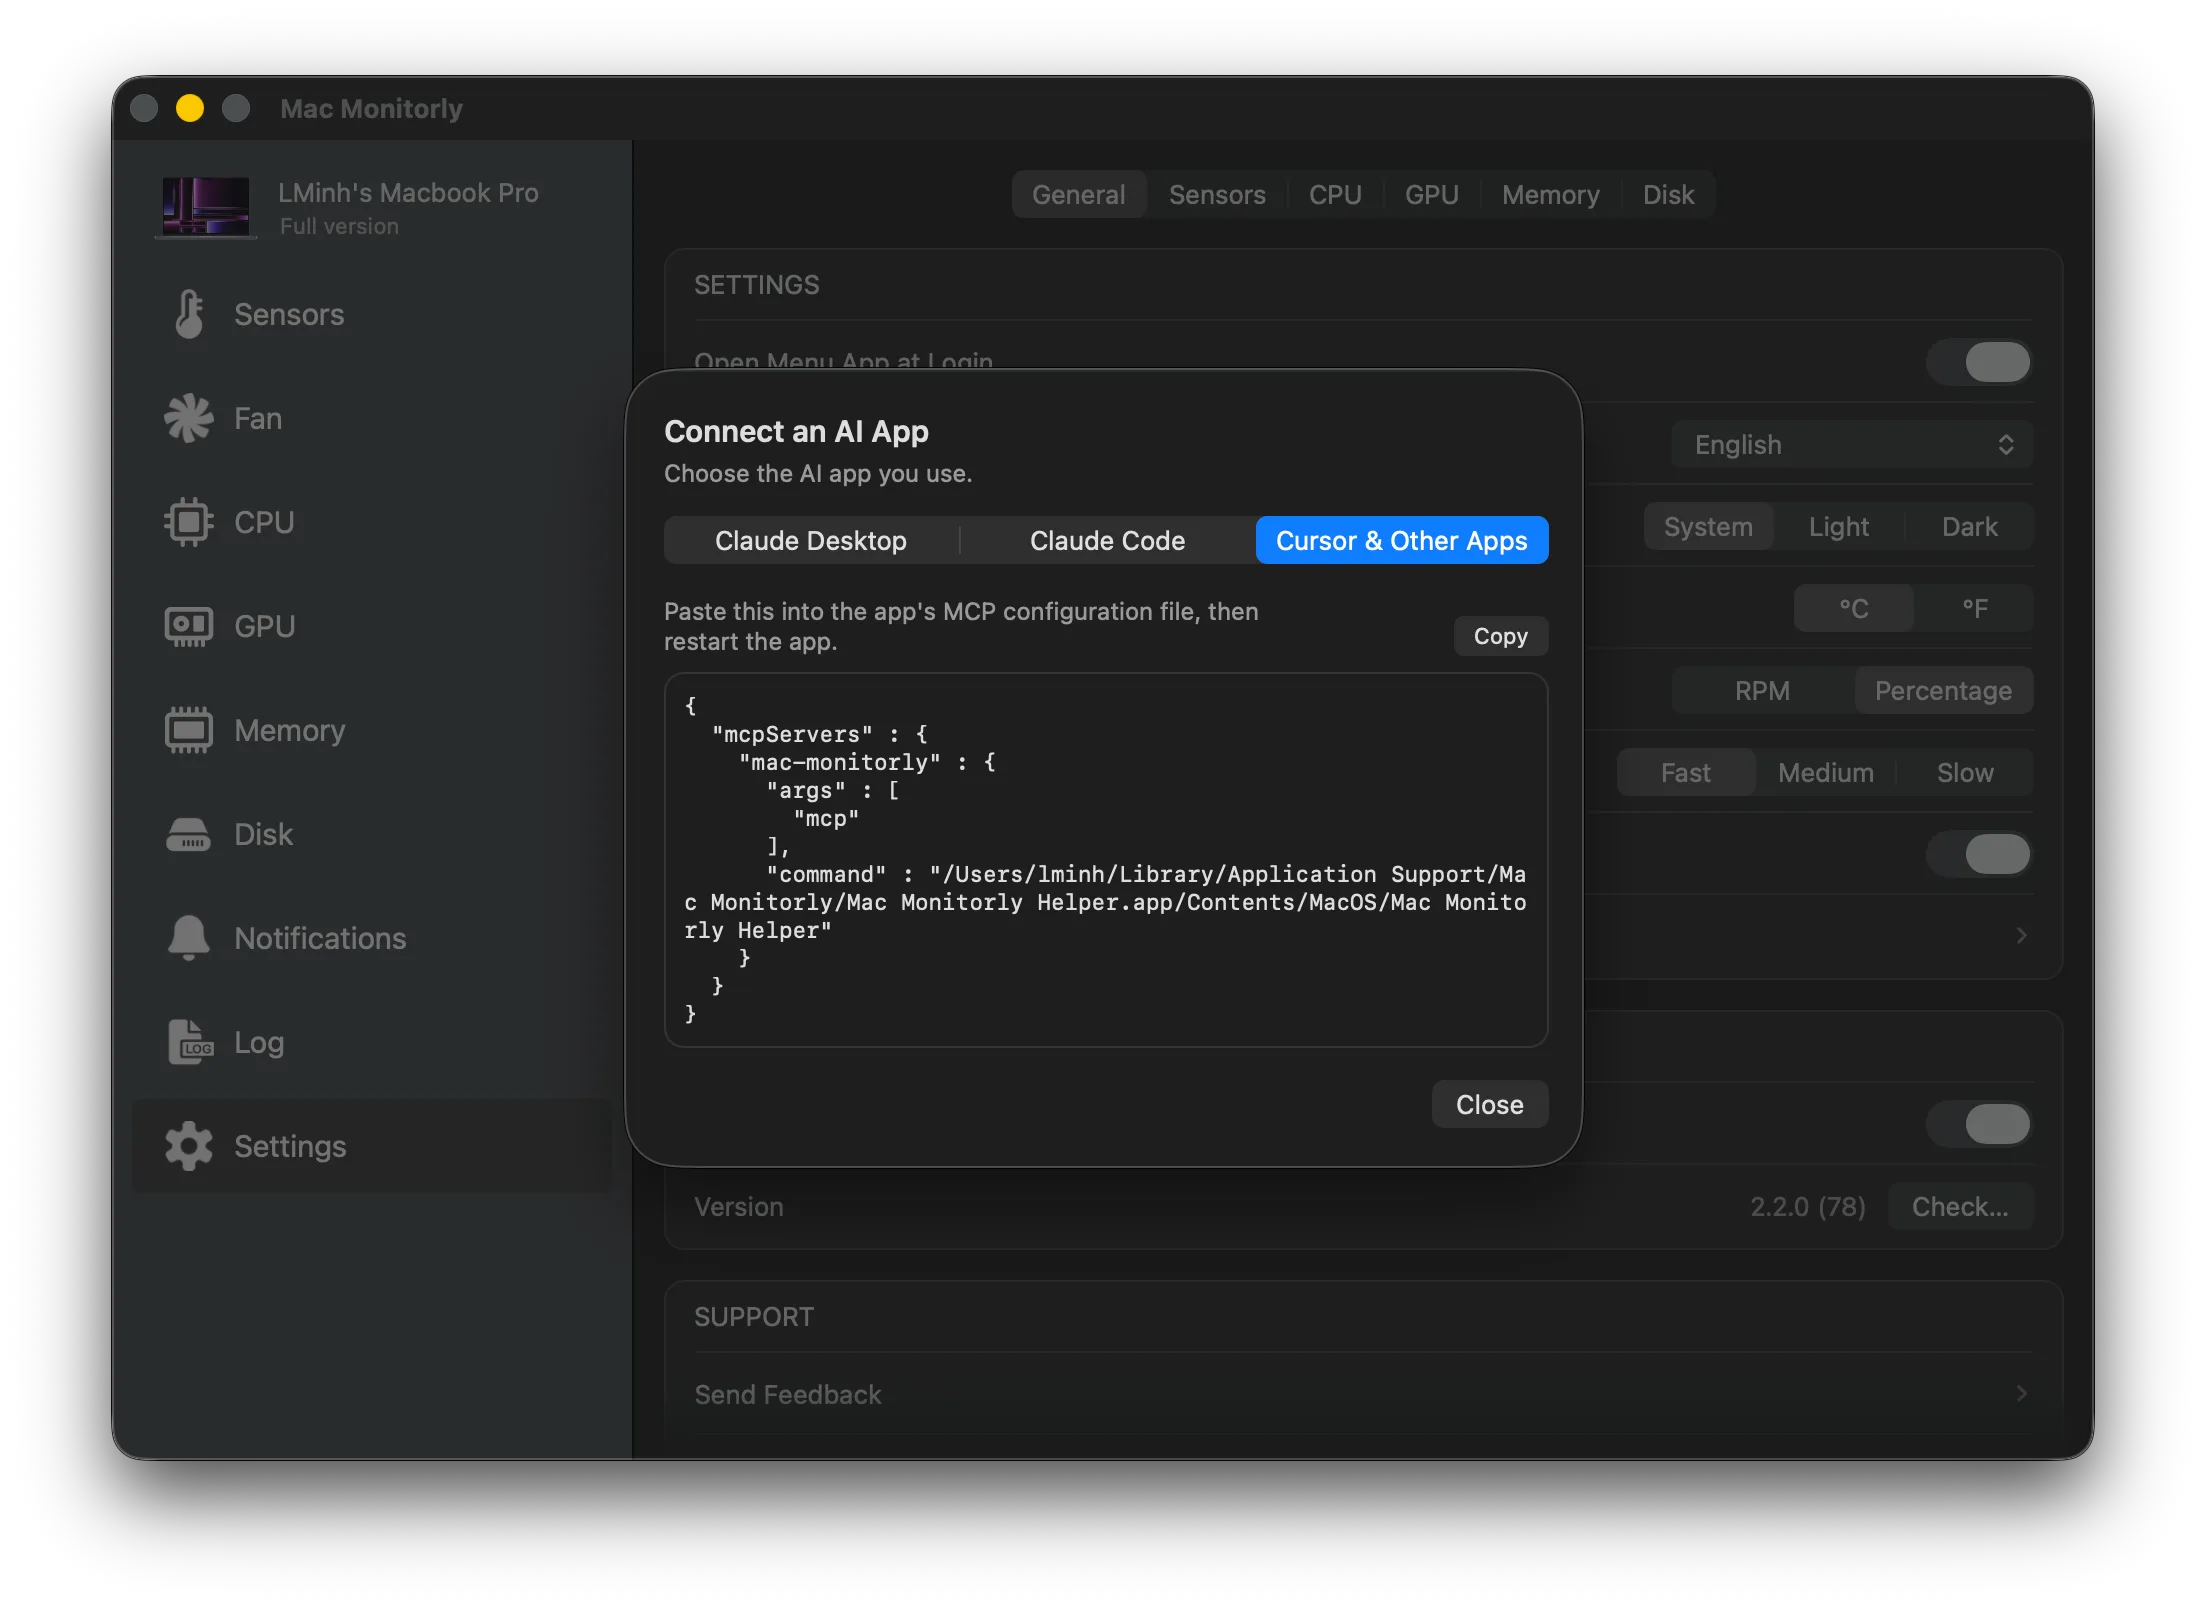Click the yellow minimize window button

[190, 108]
